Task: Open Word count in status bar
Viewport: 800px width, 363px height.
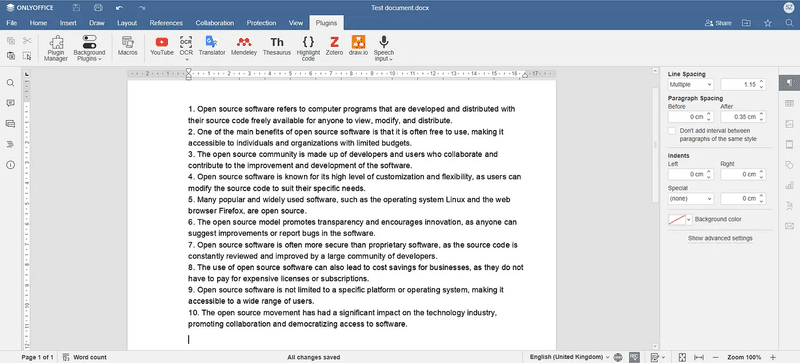Action: (85, 357)
